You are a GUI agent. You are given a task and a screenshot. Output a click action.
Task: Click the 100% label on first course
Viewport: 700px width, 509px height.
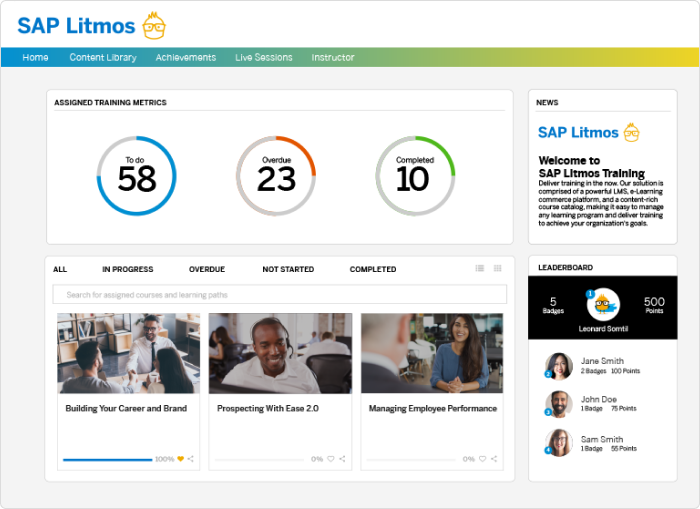[164, 459]
